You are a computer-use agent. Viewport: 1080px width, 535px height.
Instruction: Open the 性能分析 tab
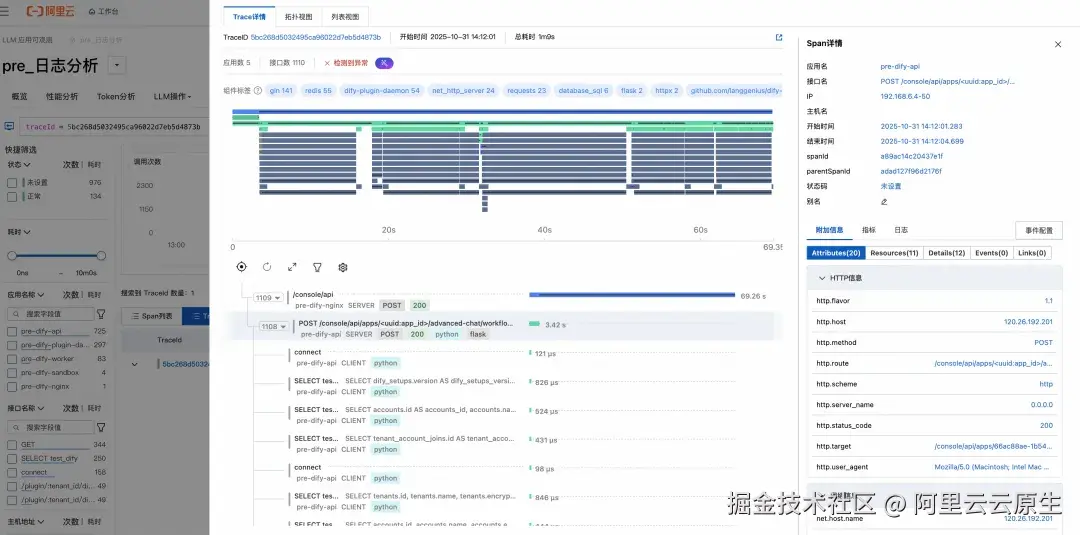pyautogui.click(x=62, y=96)
